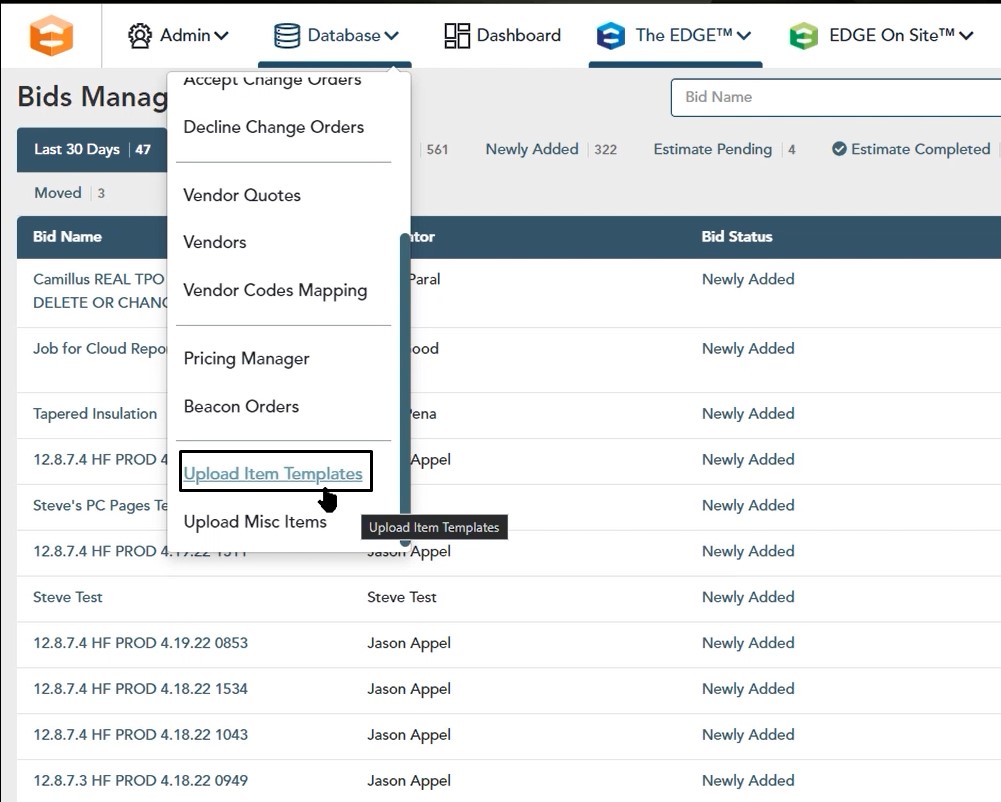Click the Bid Name search field
This screenshot has height=802, width=1001.
pos(835,97)
